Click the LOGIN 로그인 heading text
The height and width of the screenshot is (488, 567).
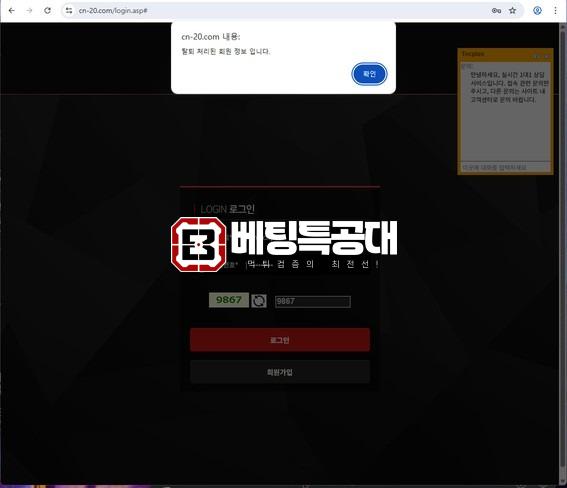227,209
